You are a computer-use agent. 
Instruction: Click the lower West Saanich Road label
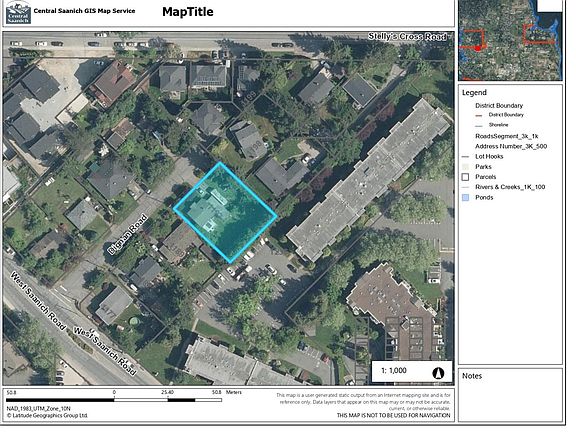point(105,352)
